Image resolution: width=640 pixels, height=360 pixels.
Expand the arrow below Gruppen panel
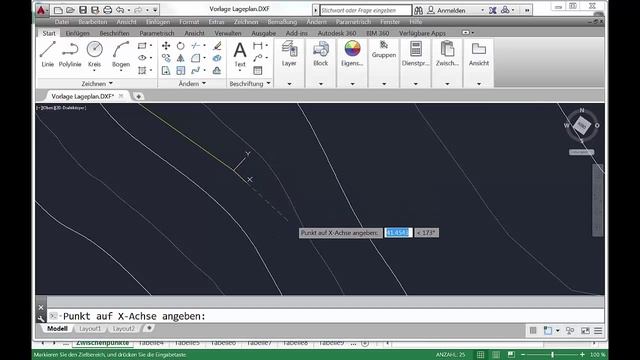[384, 84]
